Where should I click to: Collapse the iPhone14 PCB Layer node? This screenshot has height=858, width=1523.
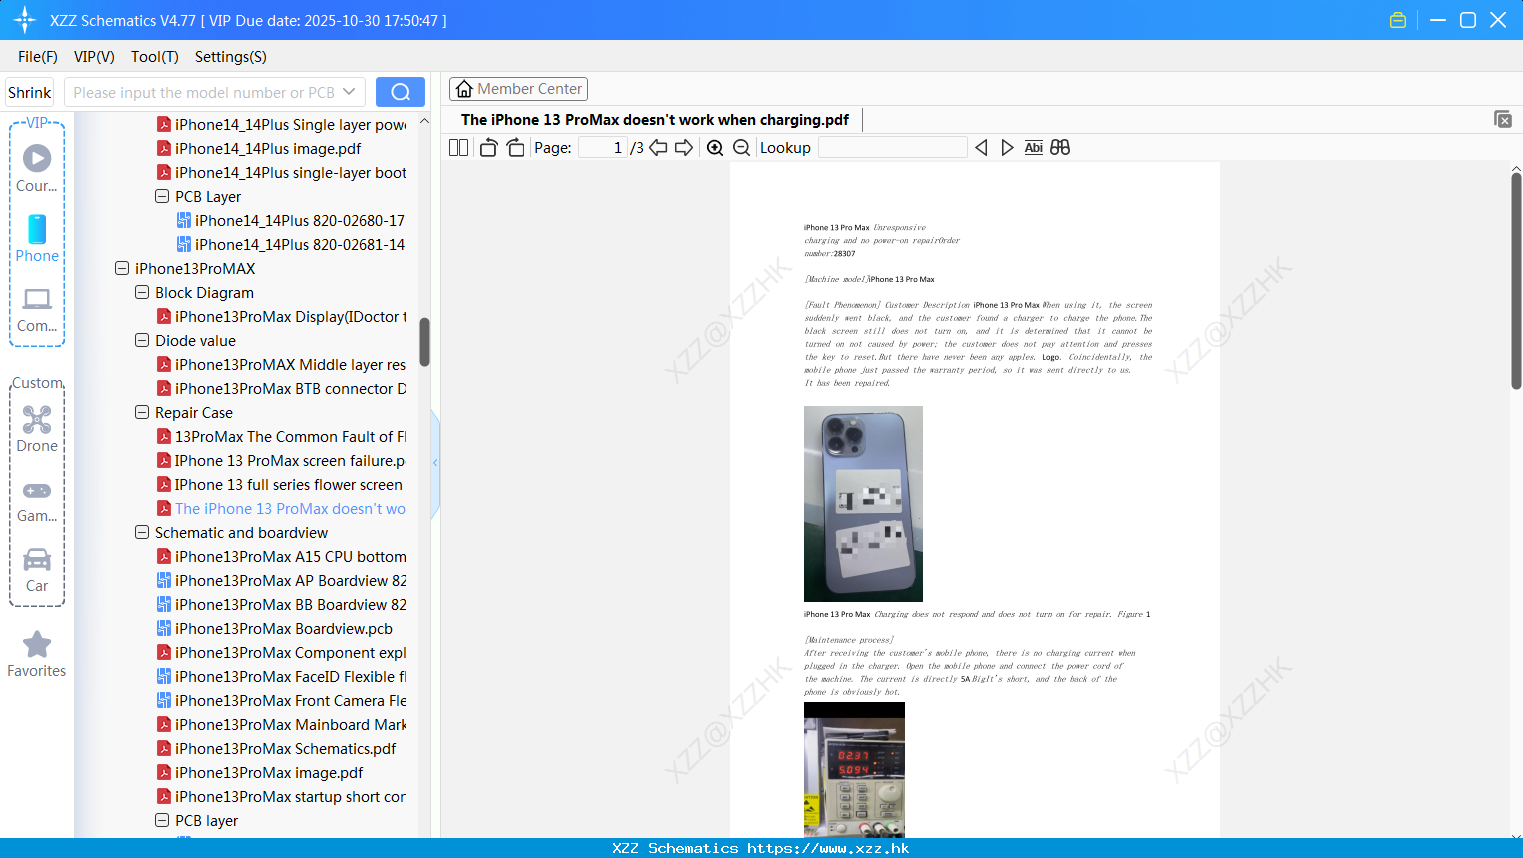162,196
